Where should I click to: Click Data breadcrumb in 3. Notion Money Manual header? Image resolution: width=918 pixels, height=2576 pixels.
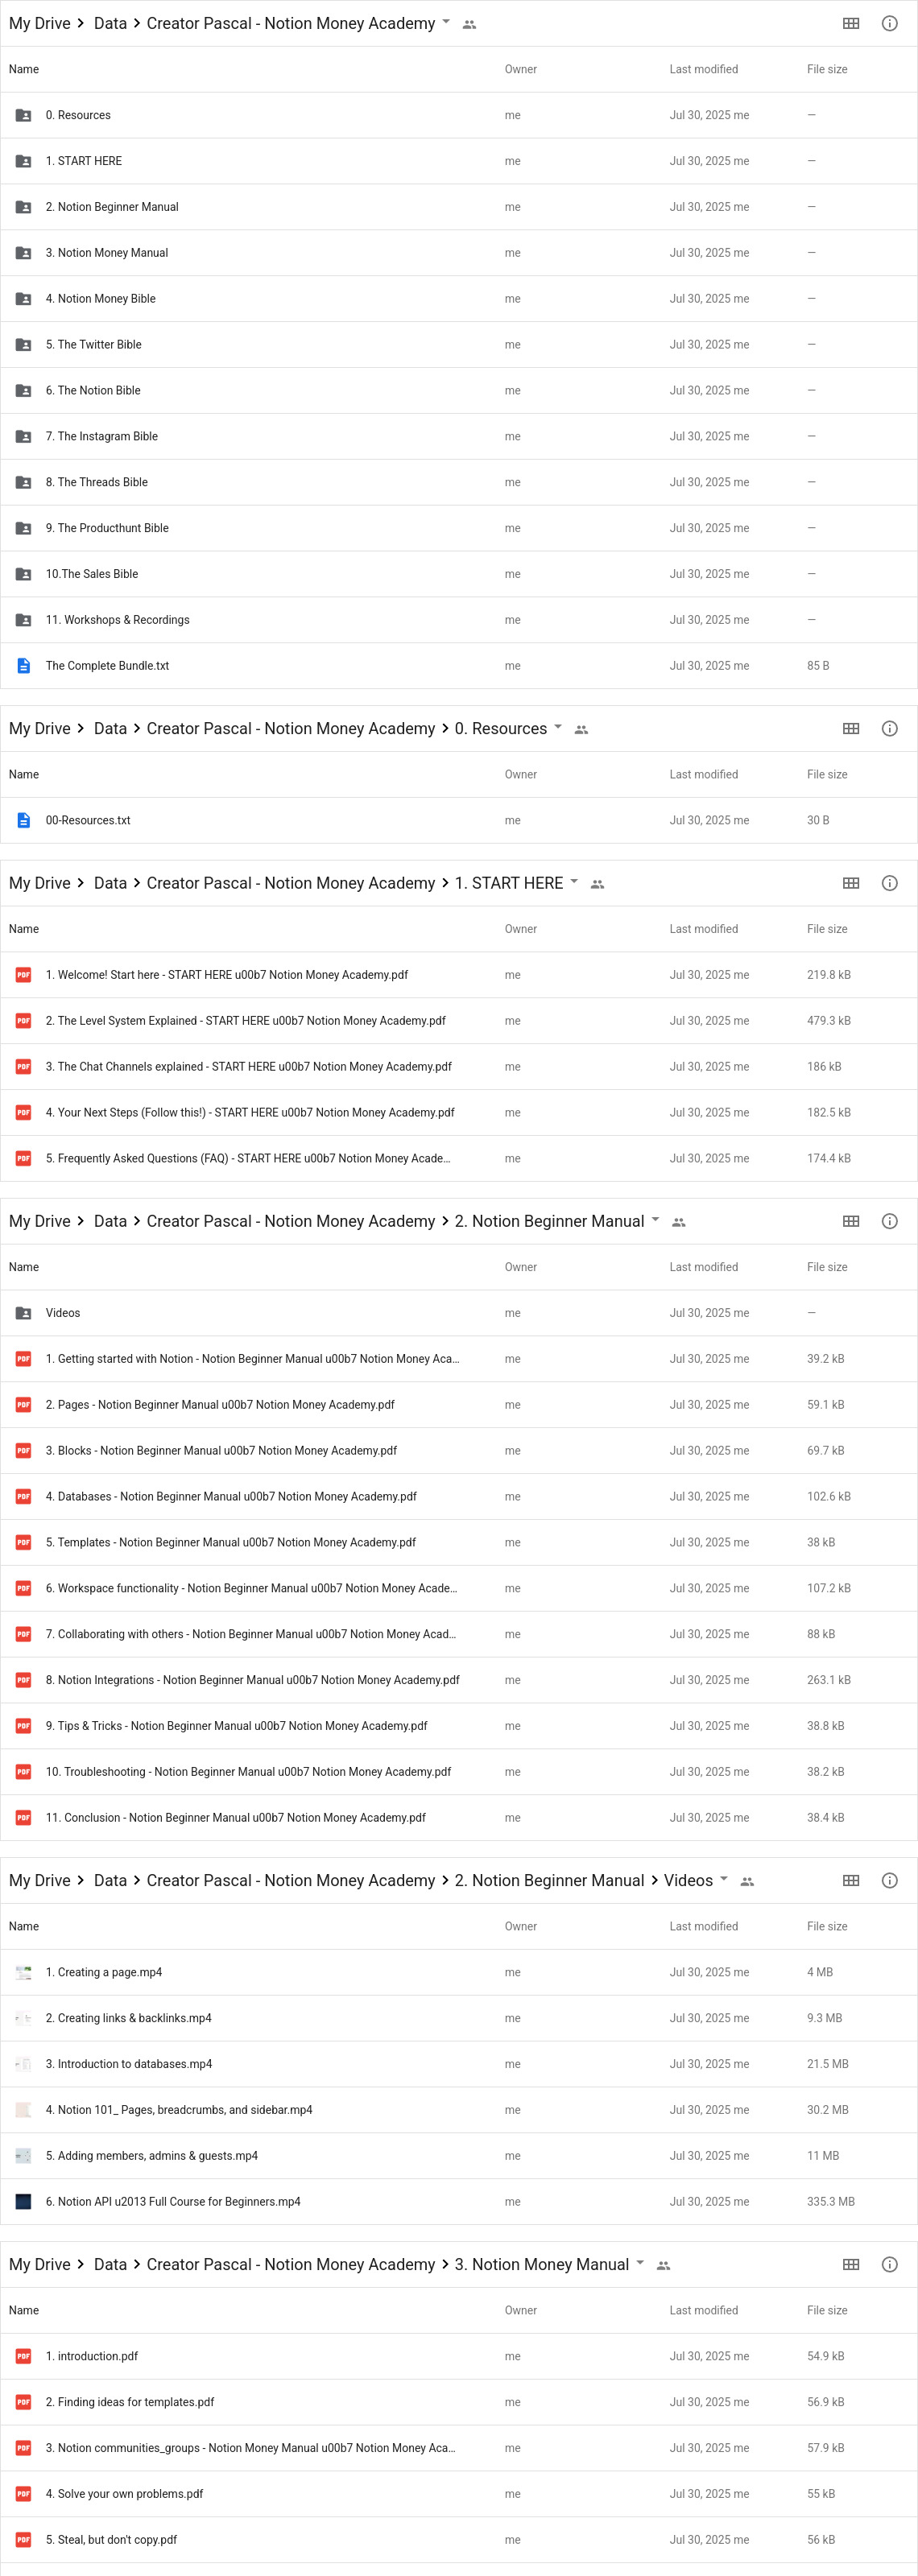(110, 2265)
